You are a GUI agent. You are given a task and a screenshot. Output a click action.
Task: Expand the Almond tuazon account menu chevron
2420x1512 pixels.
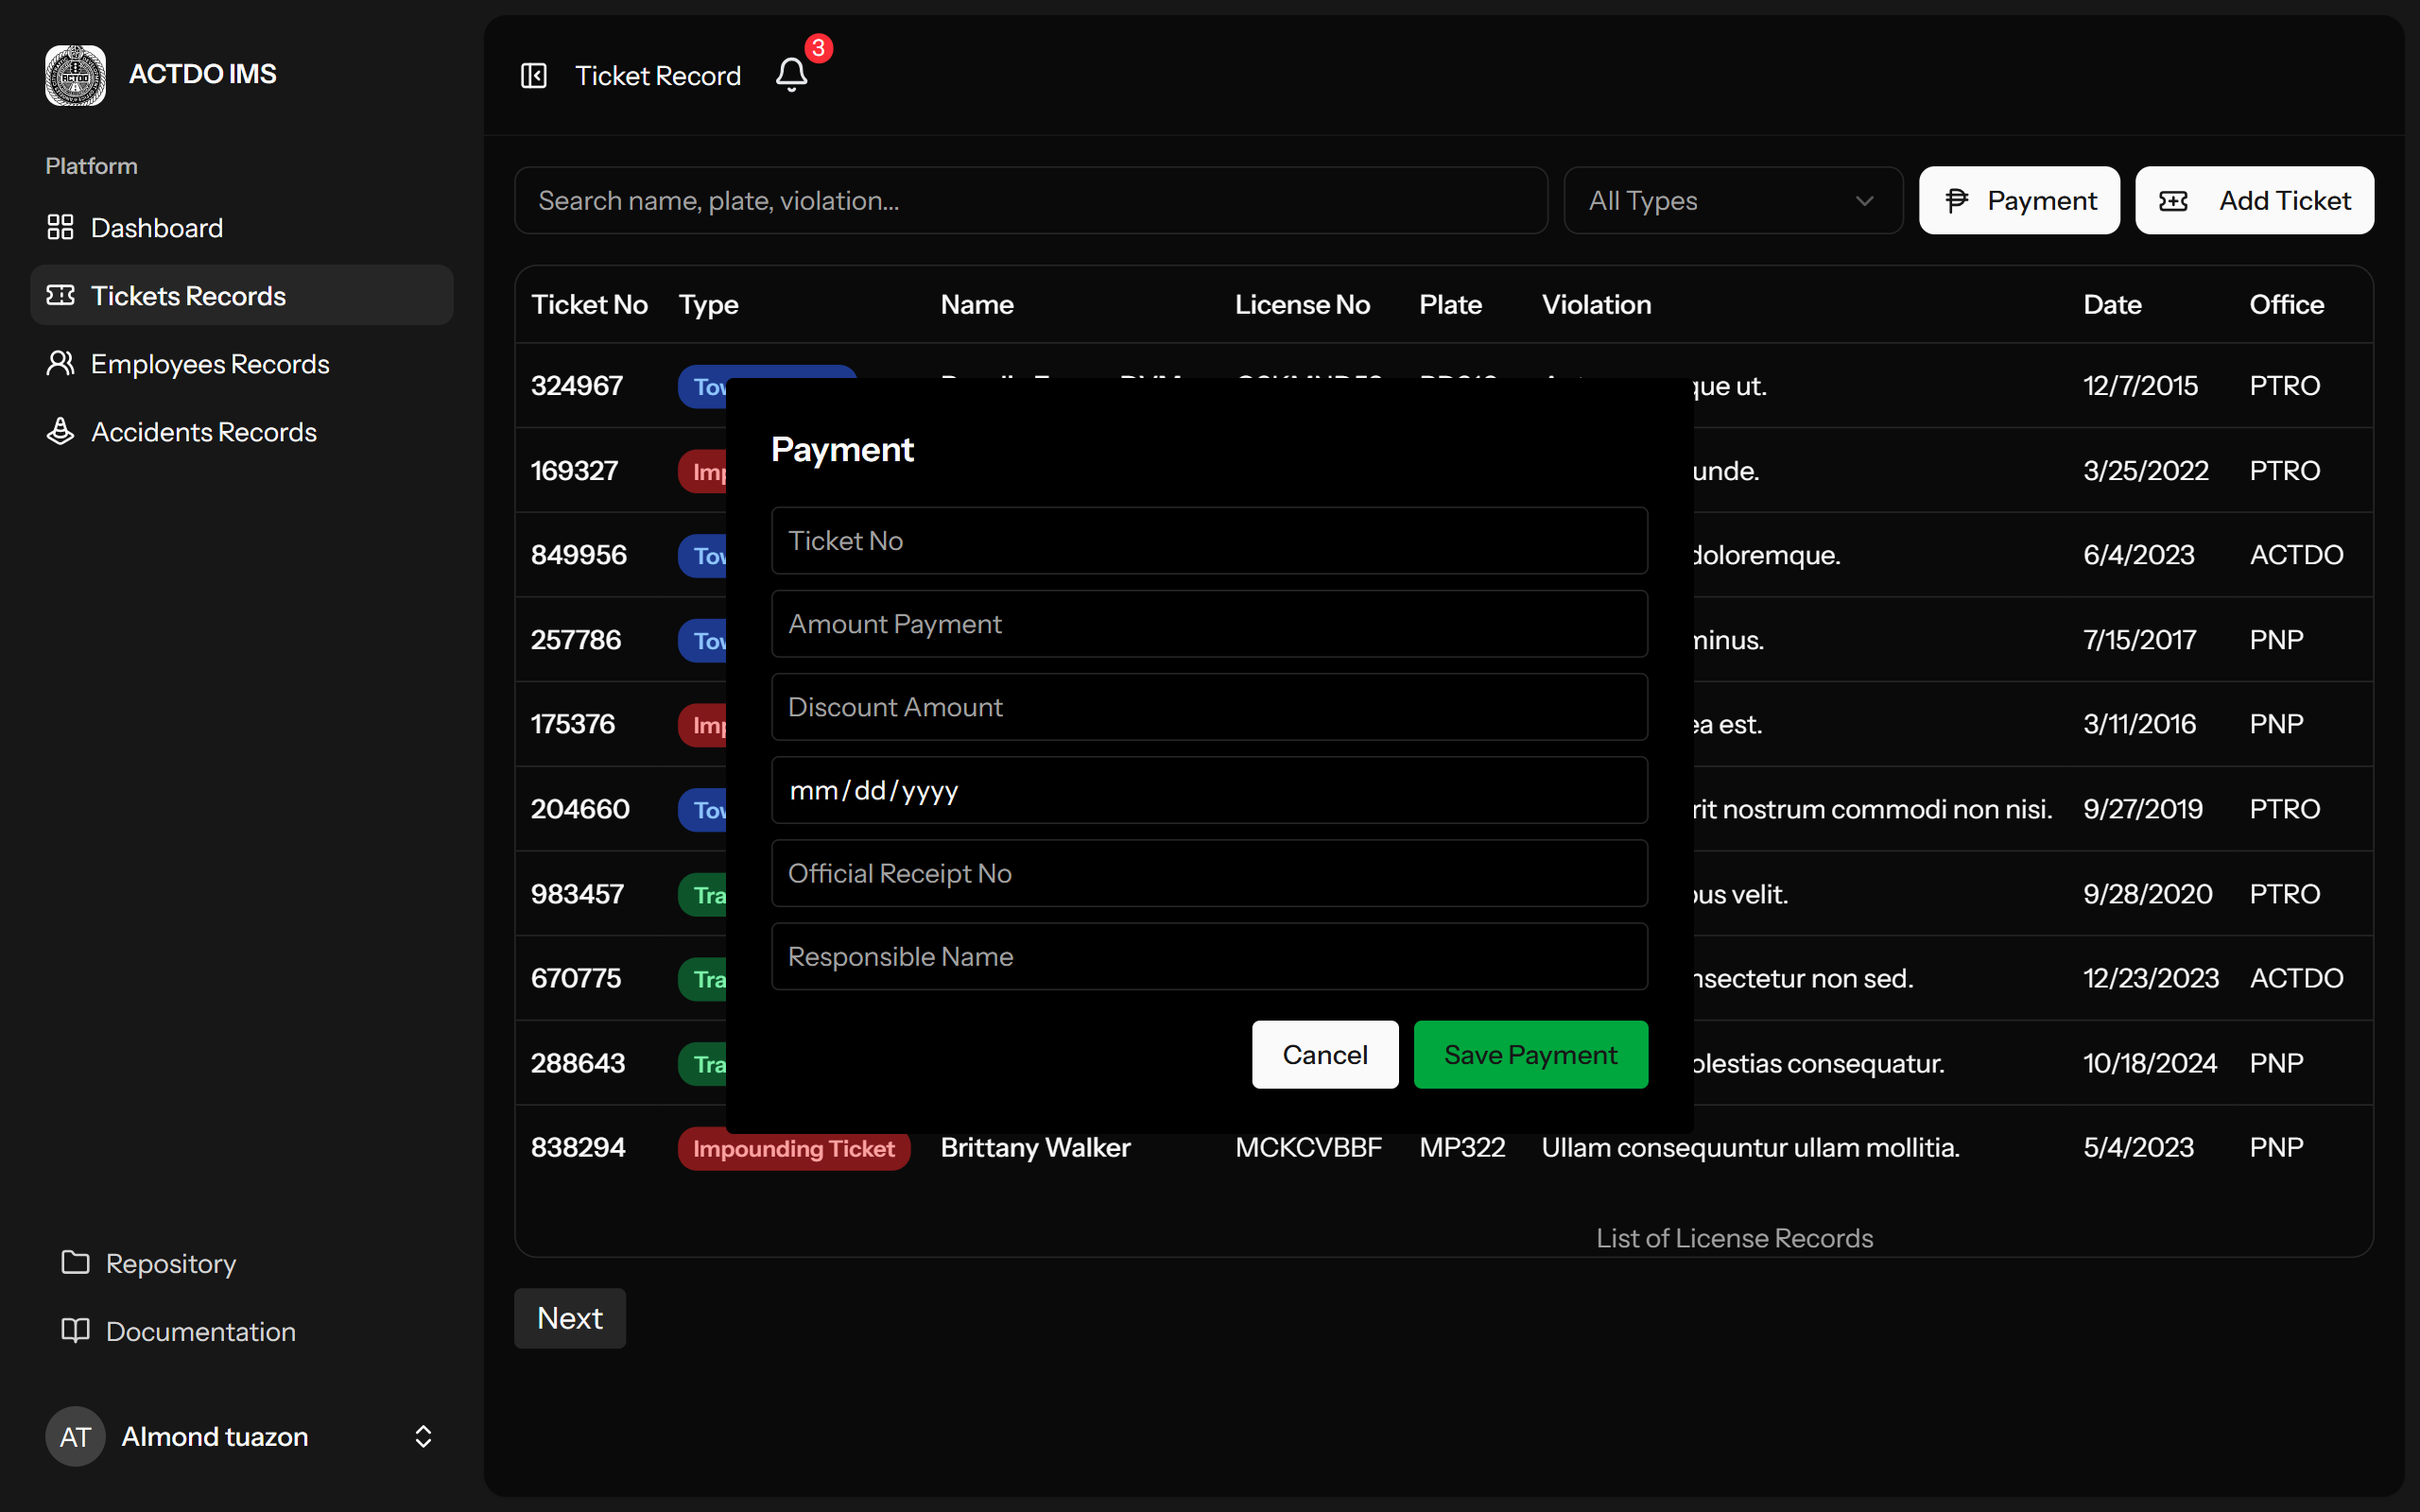[x=423, y=1436]
